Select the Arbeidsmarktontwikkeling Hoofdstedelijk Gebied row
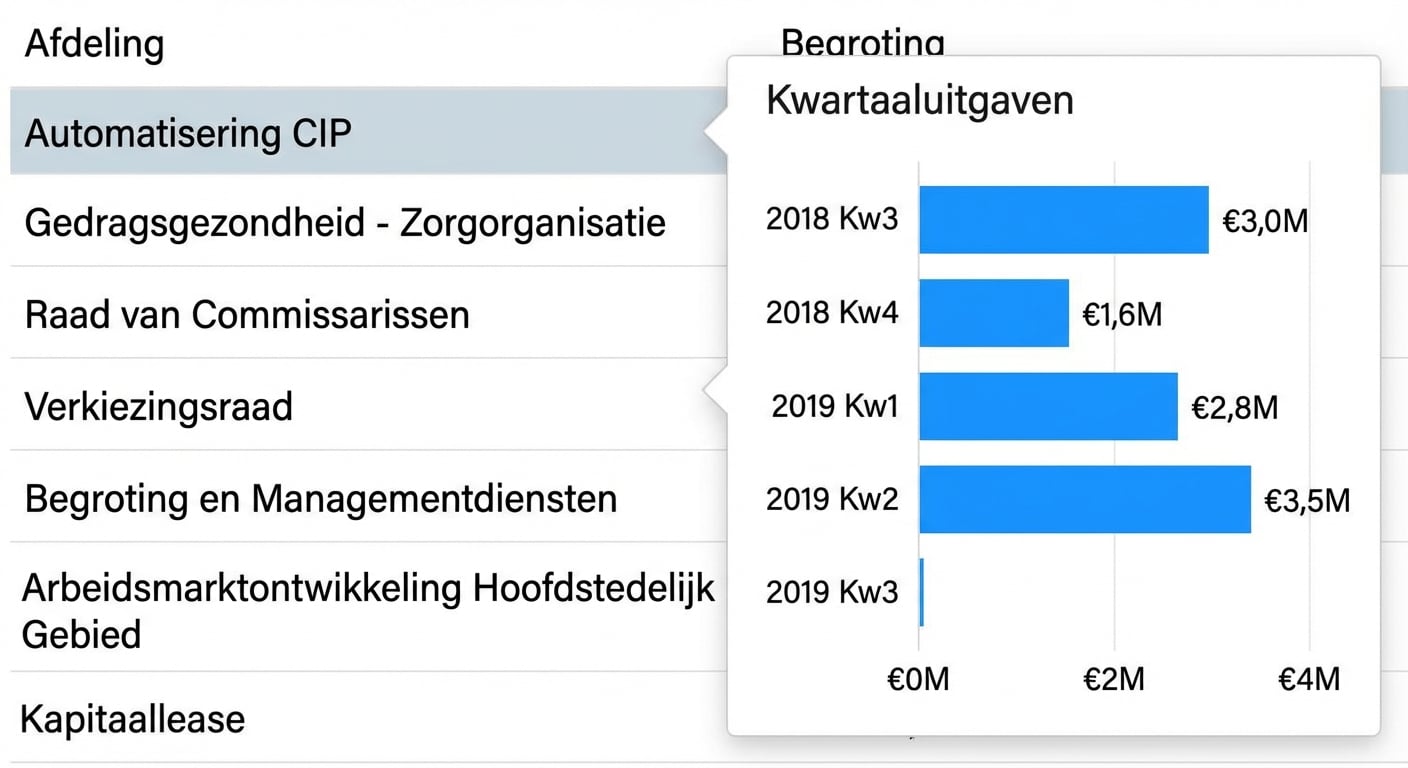Viewport: 1408px width, 768px height. coord(370,610)
